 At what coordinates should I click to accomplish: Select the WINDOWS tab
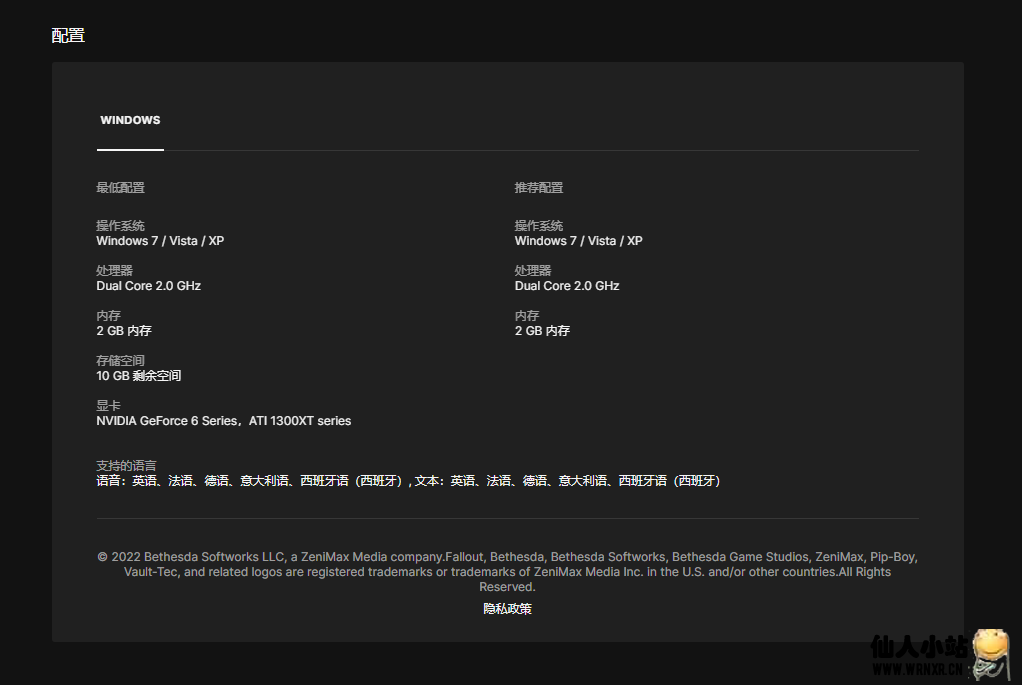(130, 120)
